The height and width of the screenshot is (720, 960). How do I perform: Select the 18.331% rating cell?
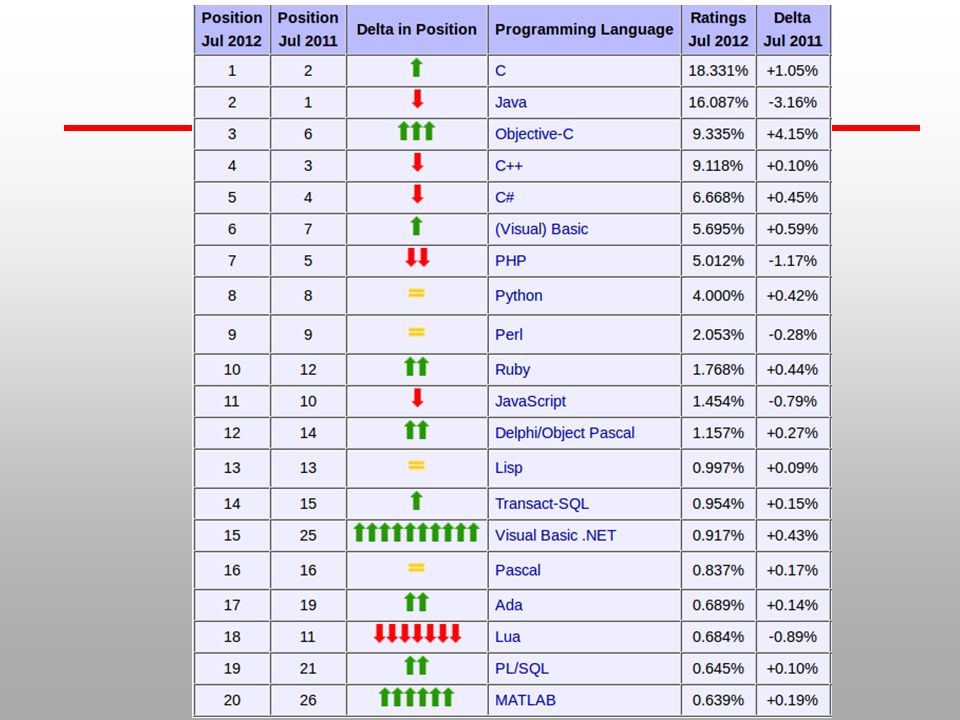[718, 70]
